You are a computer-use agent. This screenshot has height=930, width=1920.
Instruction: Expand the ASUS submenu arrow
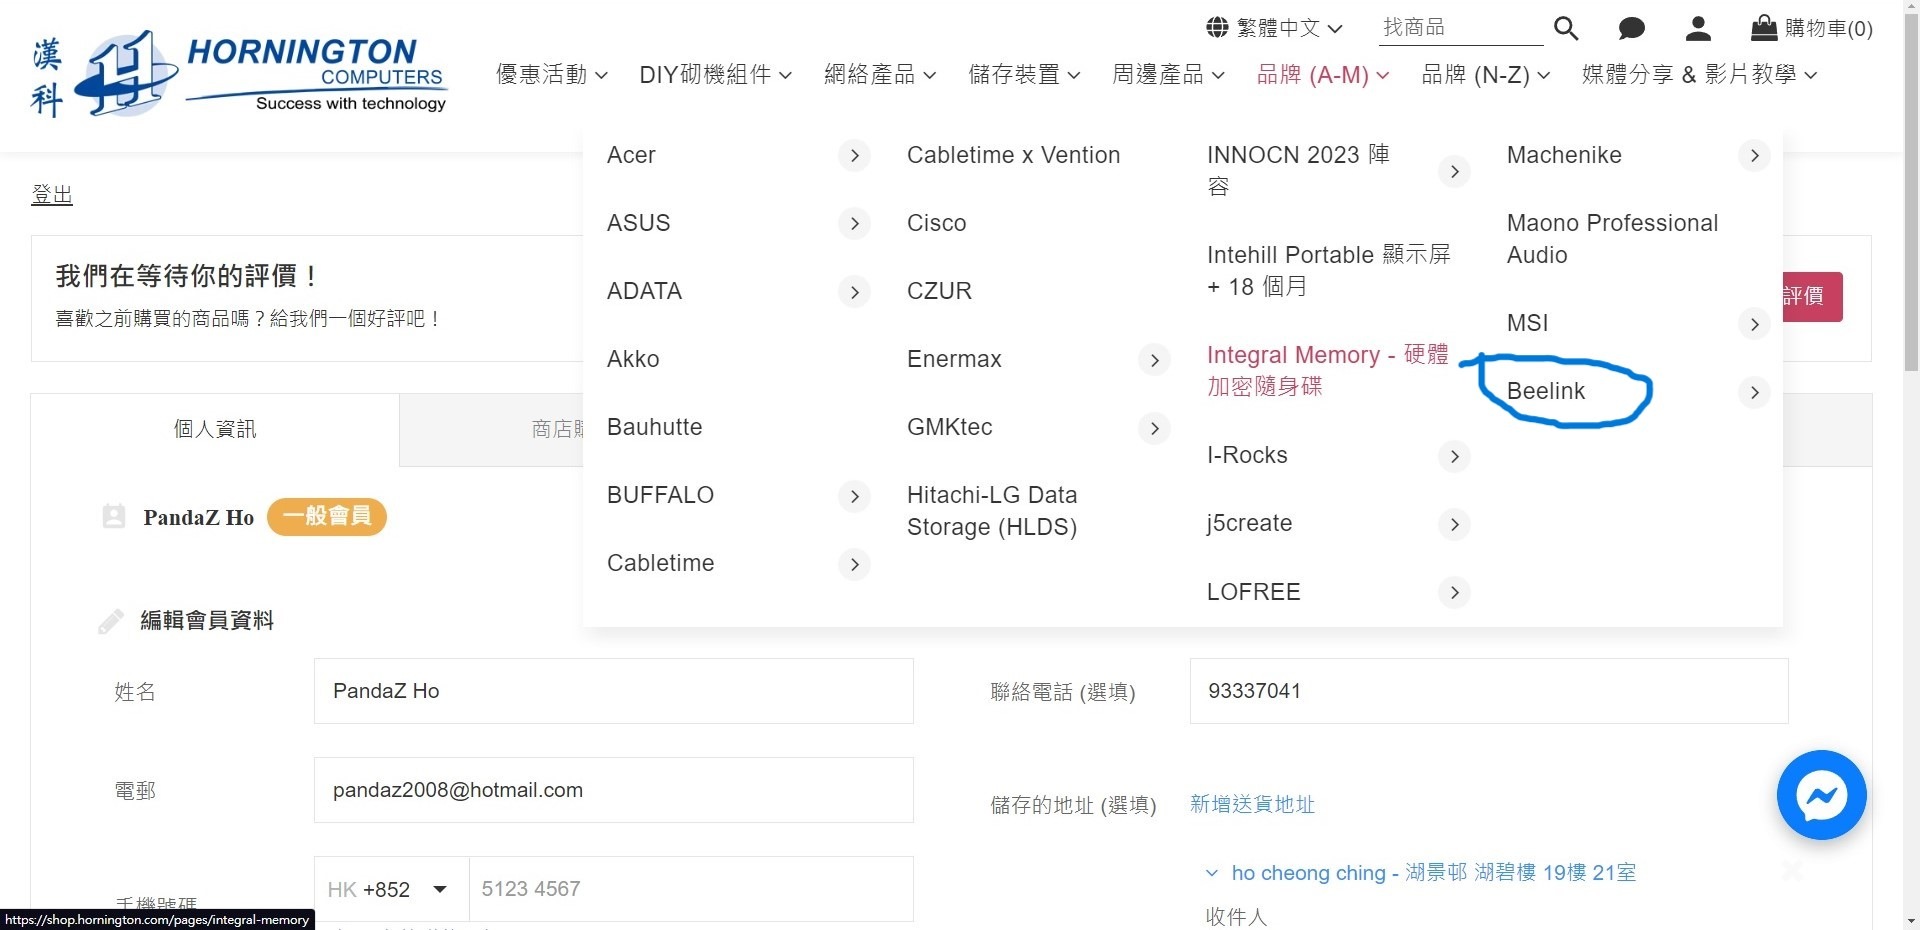854,224
